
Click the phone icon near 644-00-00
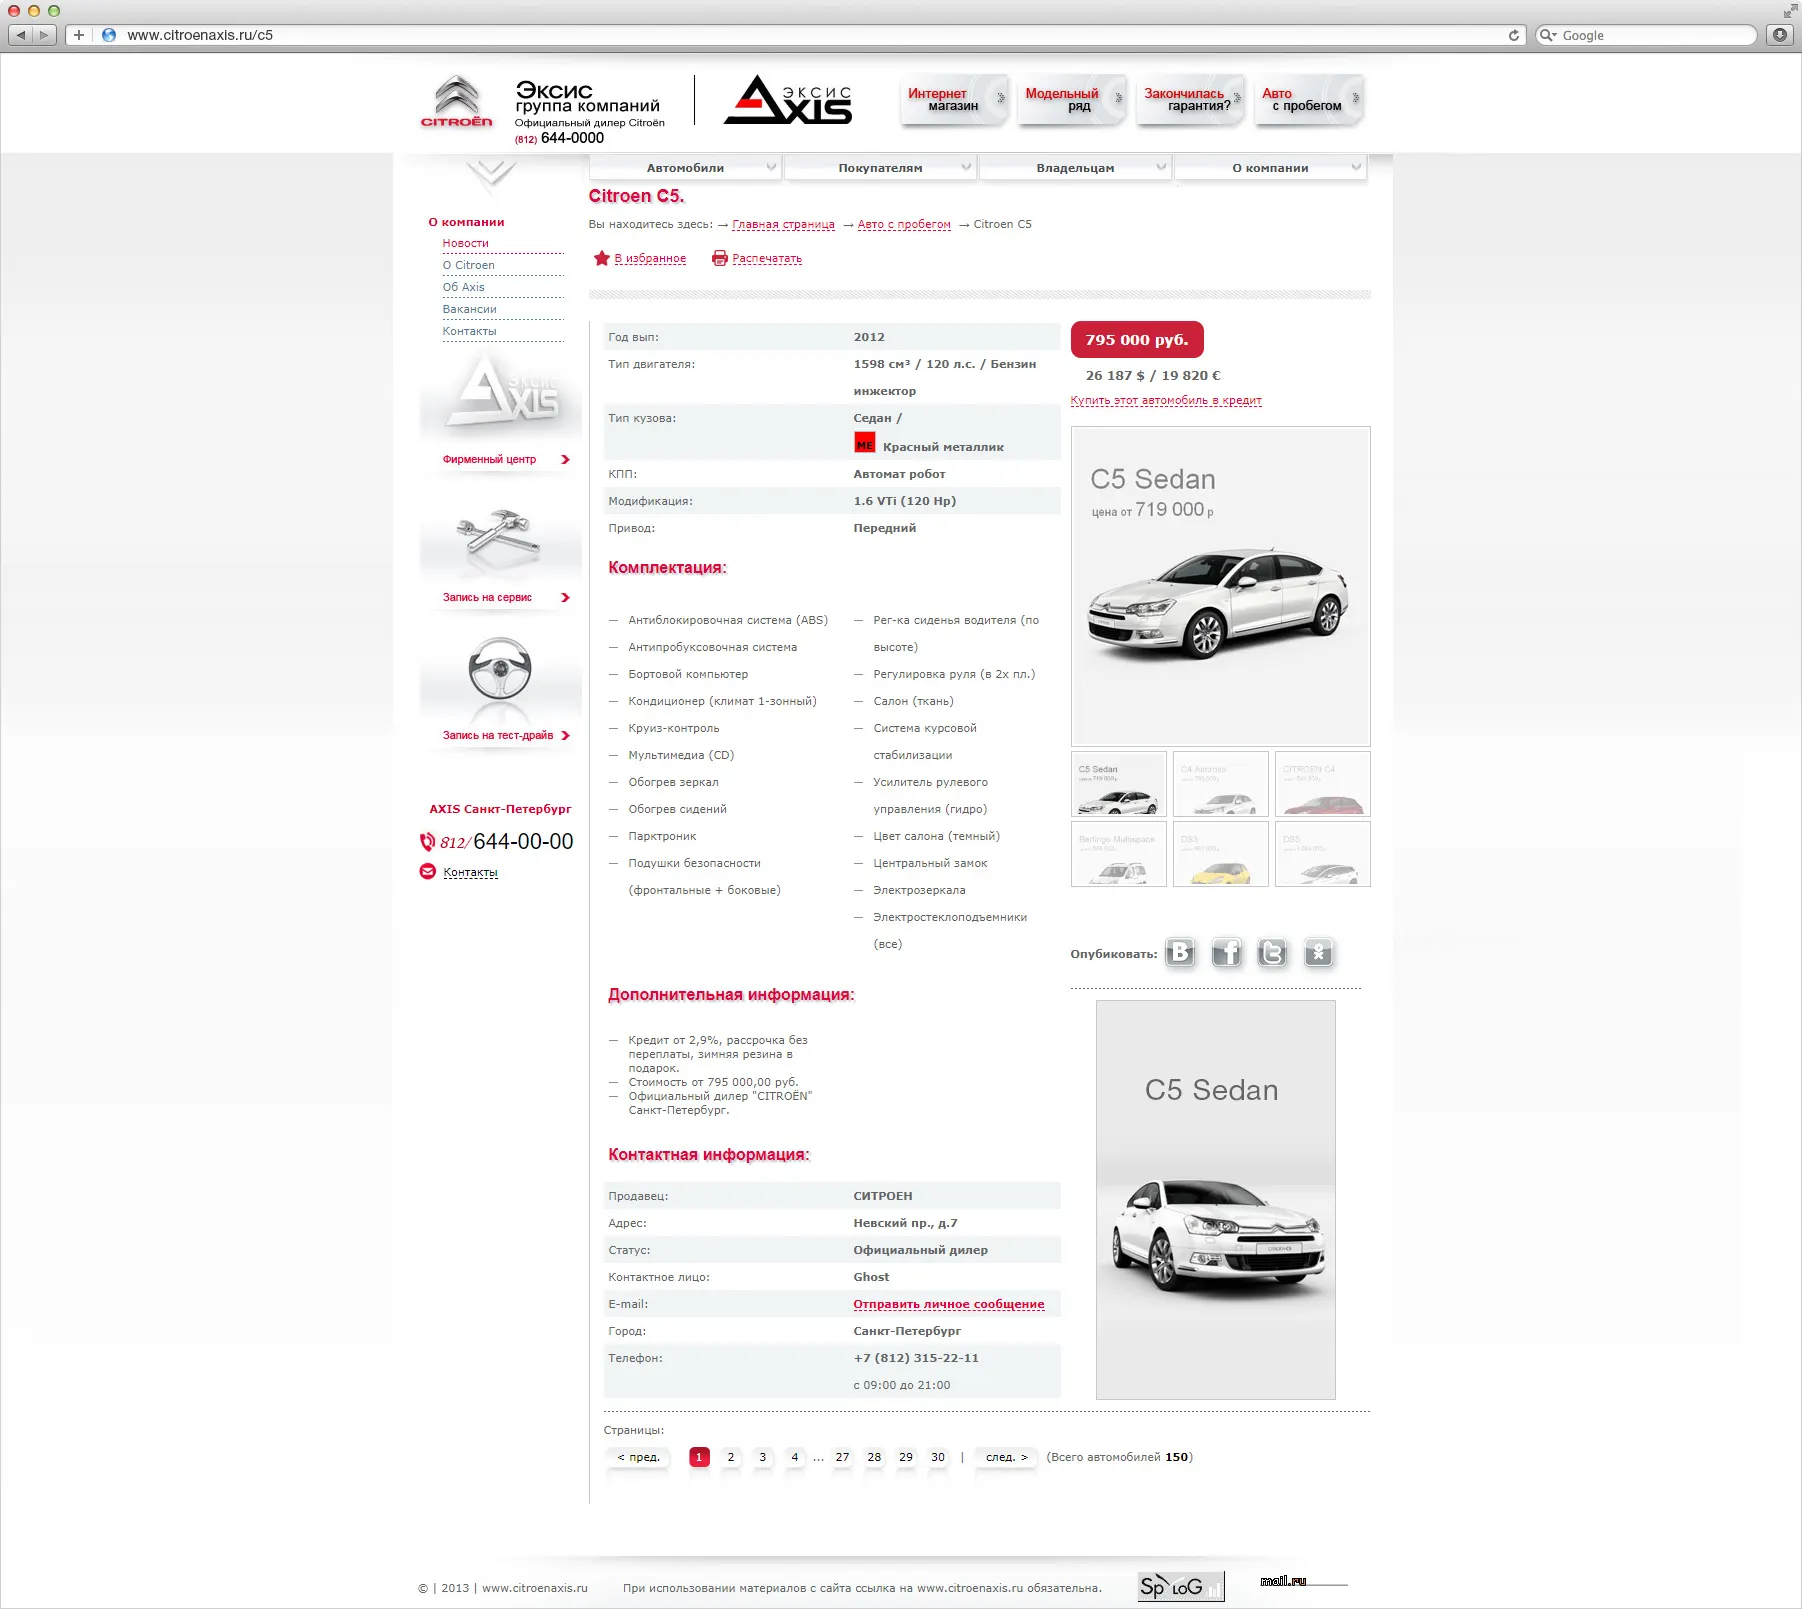(427, 842)
